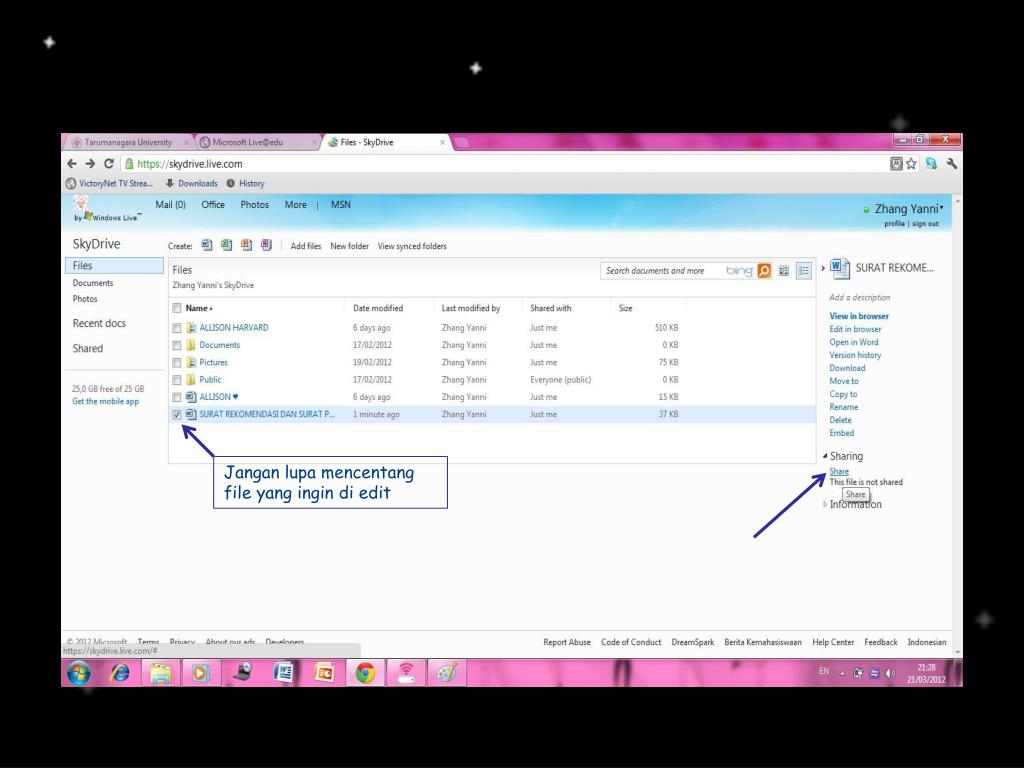1024x768 pixels.
Task: Reload the SkyDrive page
Action: pyautogui.click(x=109, y=164)
